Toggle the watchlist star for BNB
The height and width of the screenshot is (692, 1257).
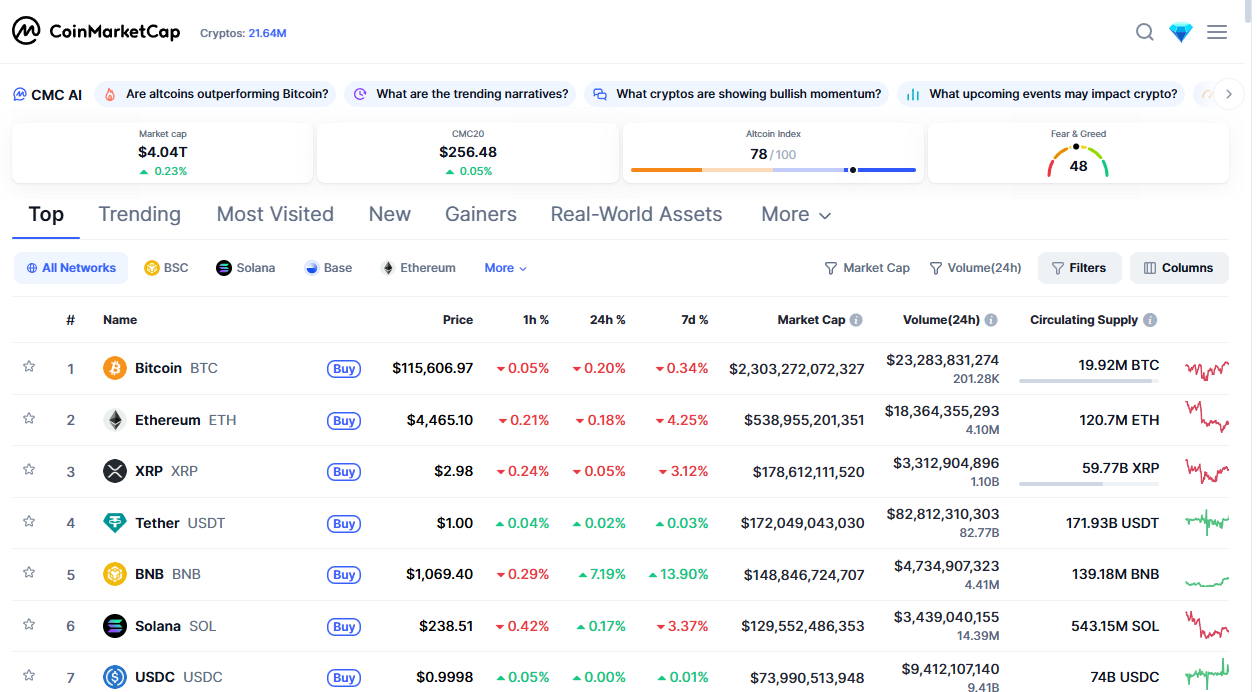pos(29,573)
